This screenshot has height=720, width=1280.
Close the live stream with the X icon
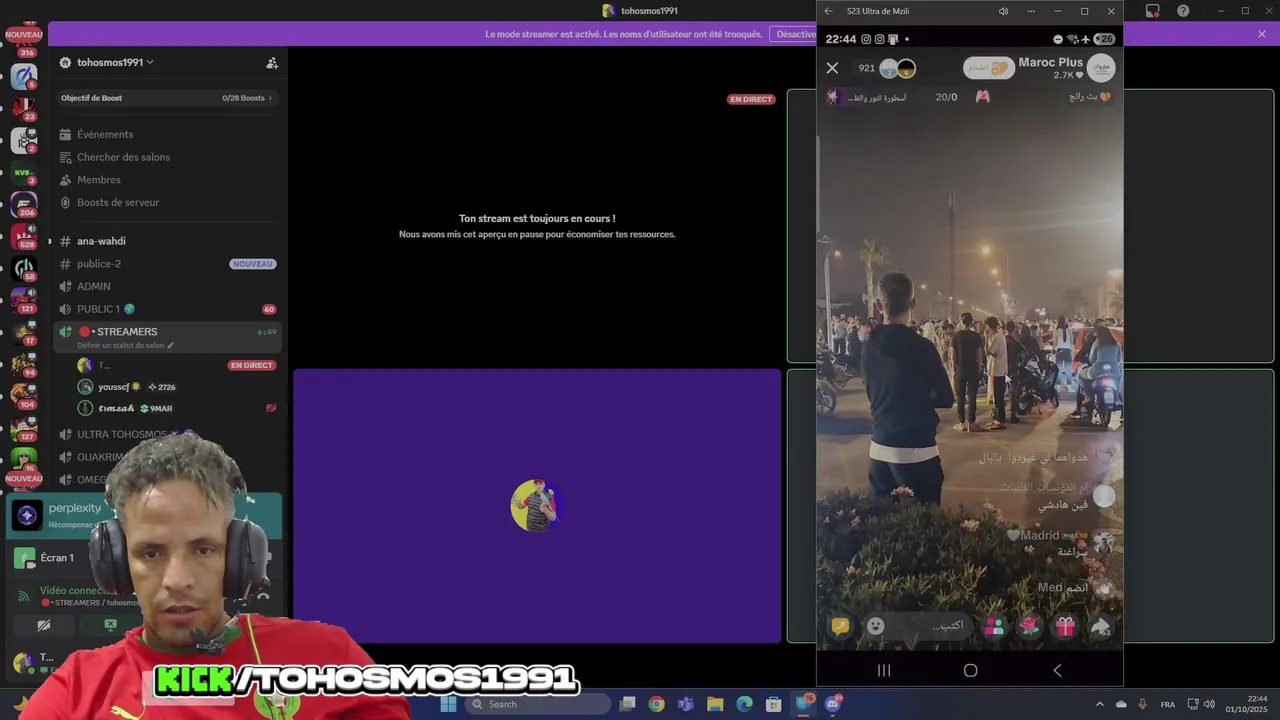pyautogui.click(x=832, y=68)
